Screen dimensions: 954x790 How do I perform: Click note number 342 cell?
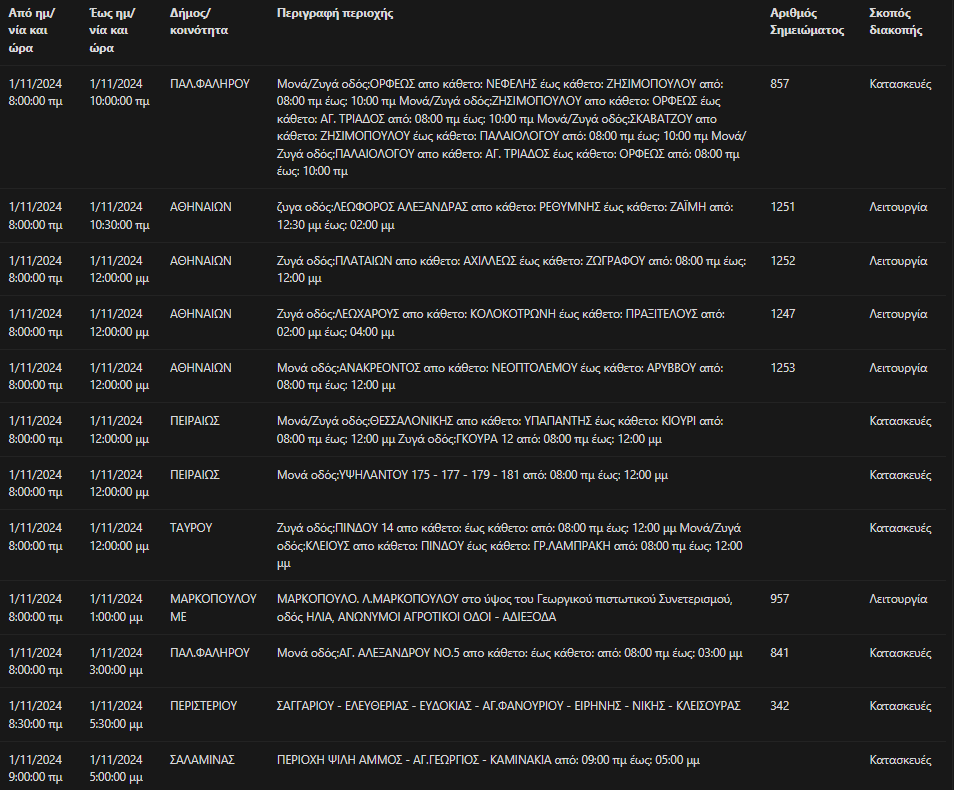tap(780, 706)
